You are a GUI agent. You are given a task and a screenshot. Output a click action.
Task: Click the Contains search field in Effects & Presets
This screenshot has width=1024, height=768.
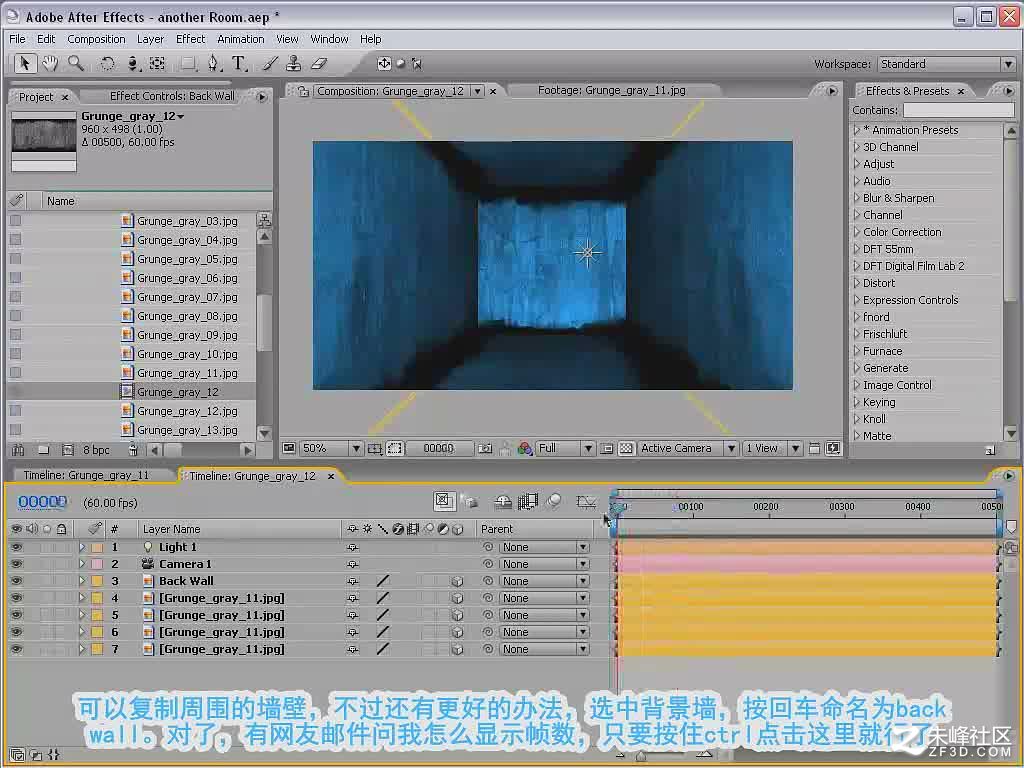coord(959,110)
